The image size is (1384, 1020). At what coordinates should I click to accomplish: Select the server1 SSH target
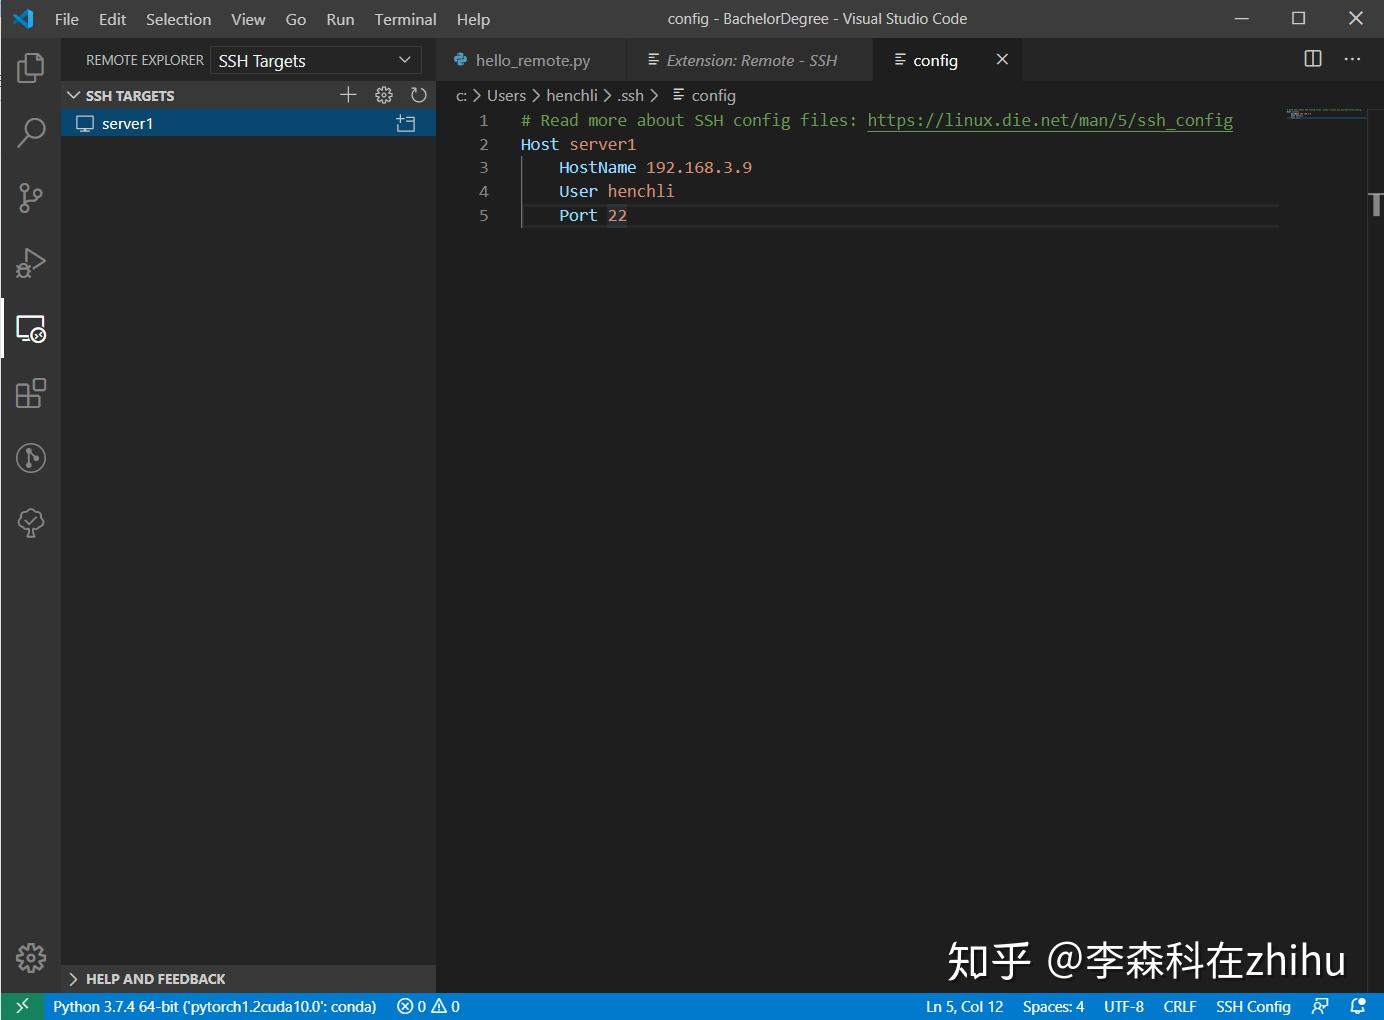point(127,122)
